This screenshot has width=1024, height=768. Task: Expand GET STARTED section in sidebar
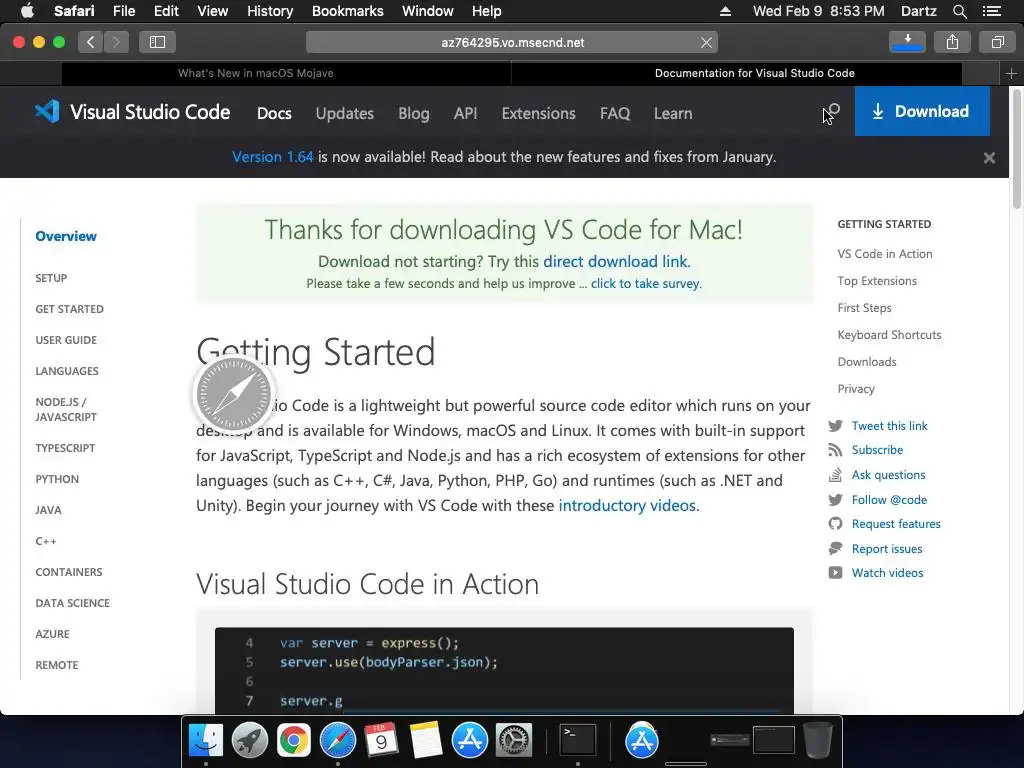coord(69,310)
